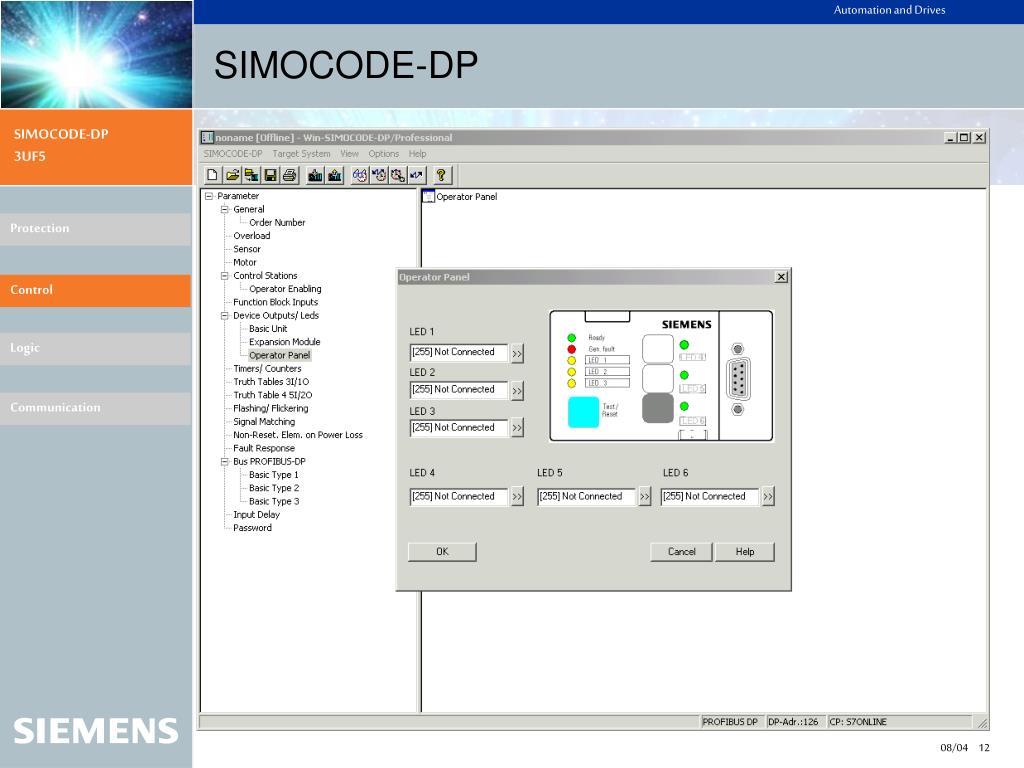1024x768 pixels.
Task: Select Function Block Inputs tree item
Action: coord(276,302)
